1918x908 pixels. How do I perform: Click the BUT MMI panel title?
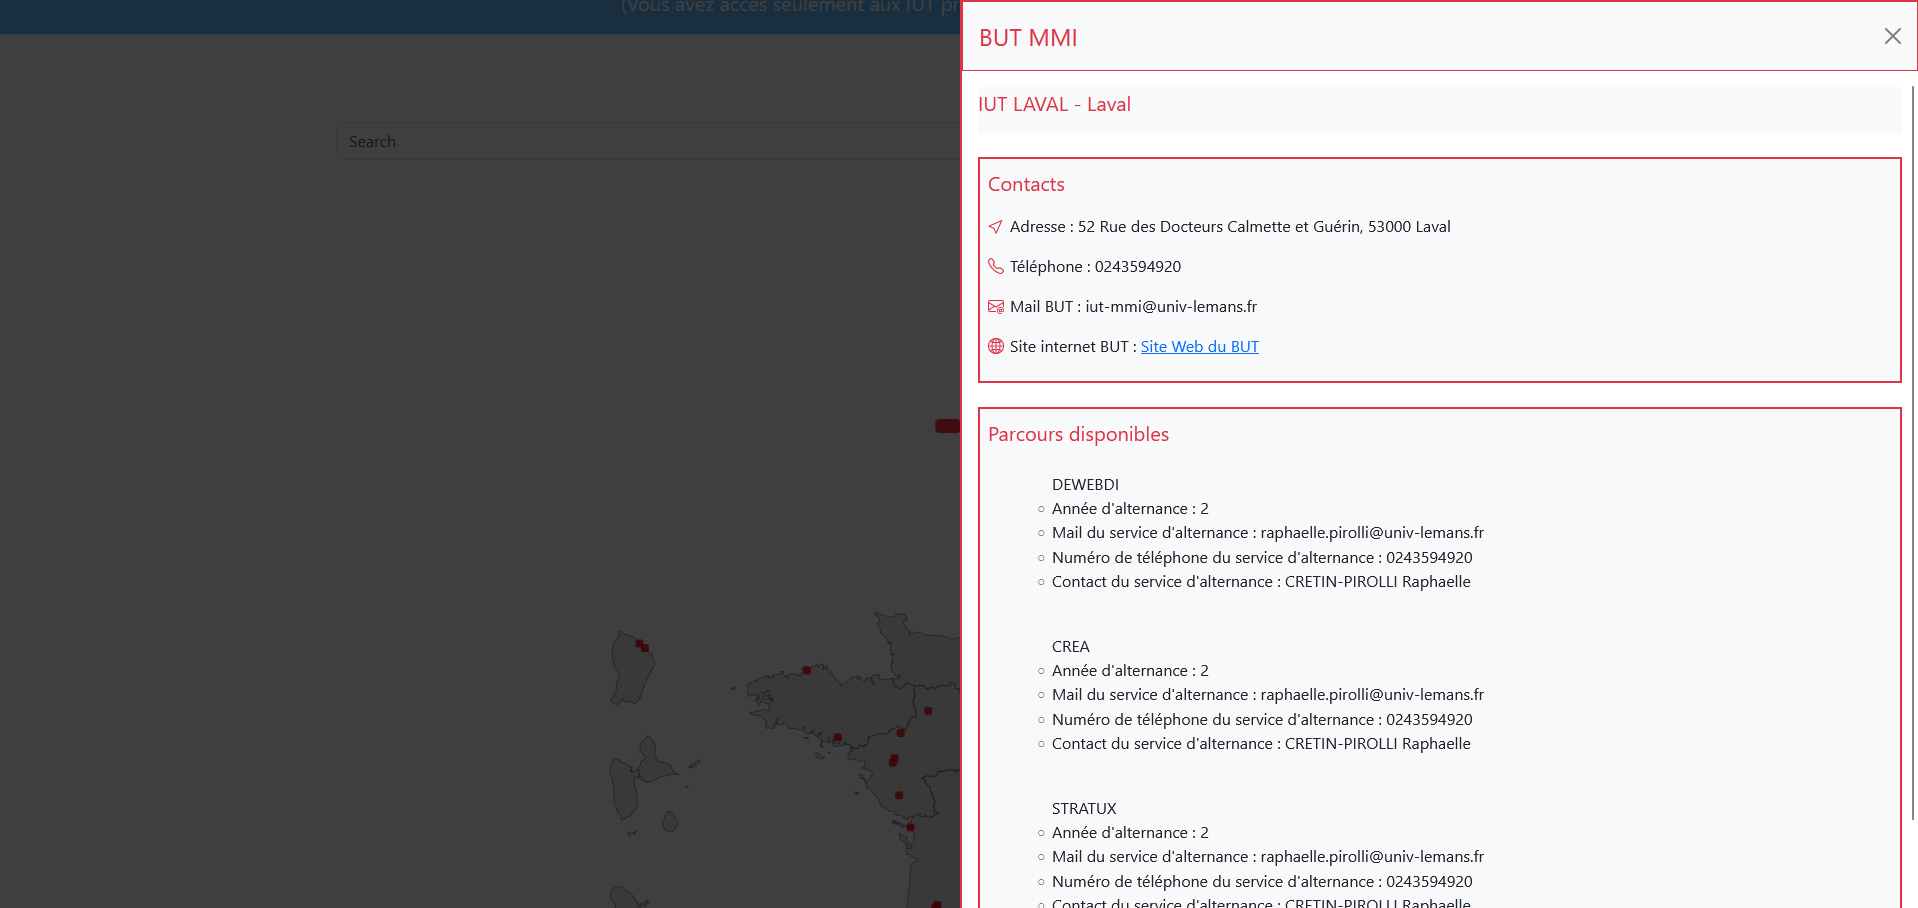pos(1027,38)
